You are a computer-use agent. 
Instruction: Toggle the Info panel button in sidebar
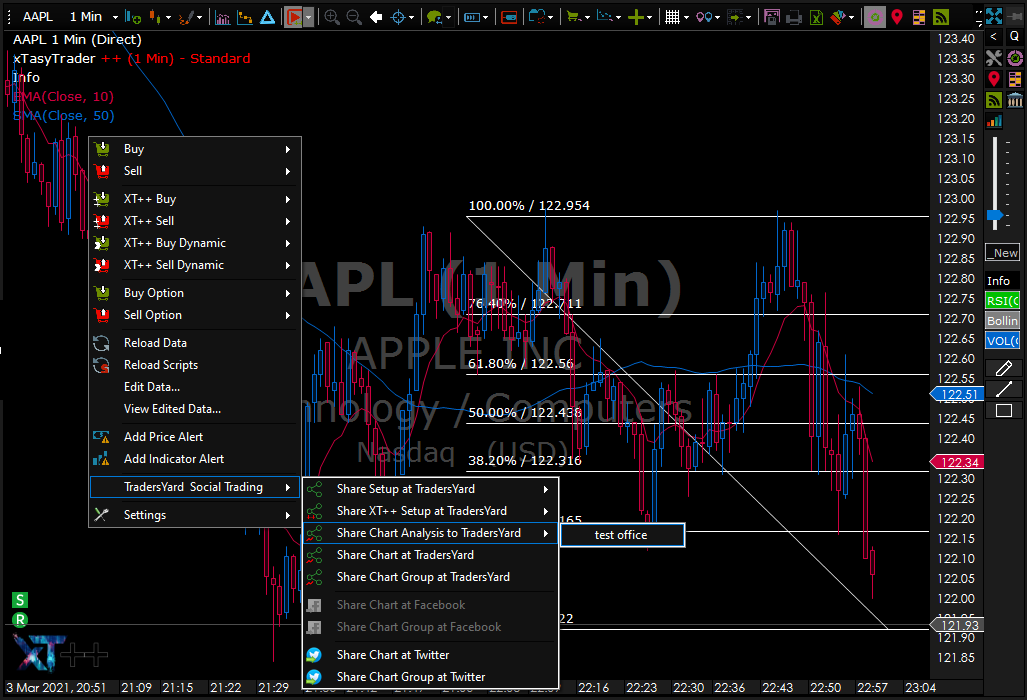[1003, 280]
